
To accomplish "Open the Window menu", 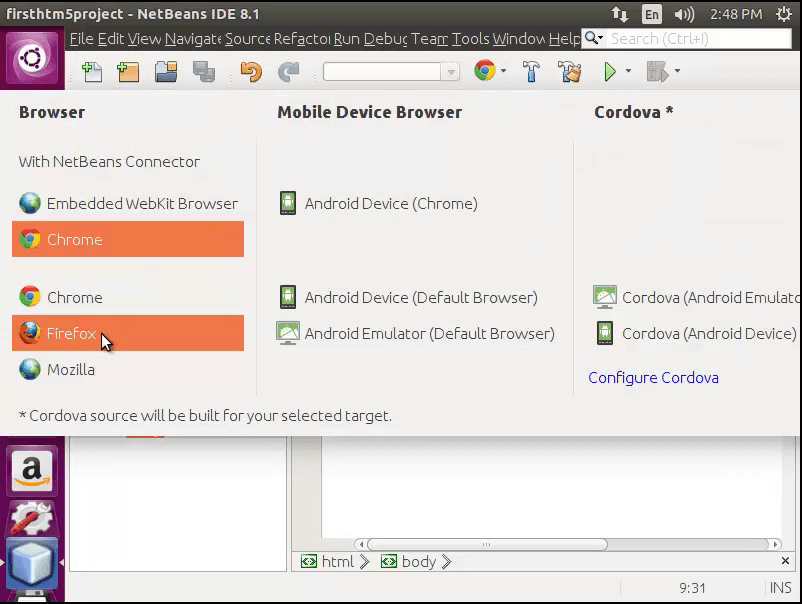I will point(519,39).
